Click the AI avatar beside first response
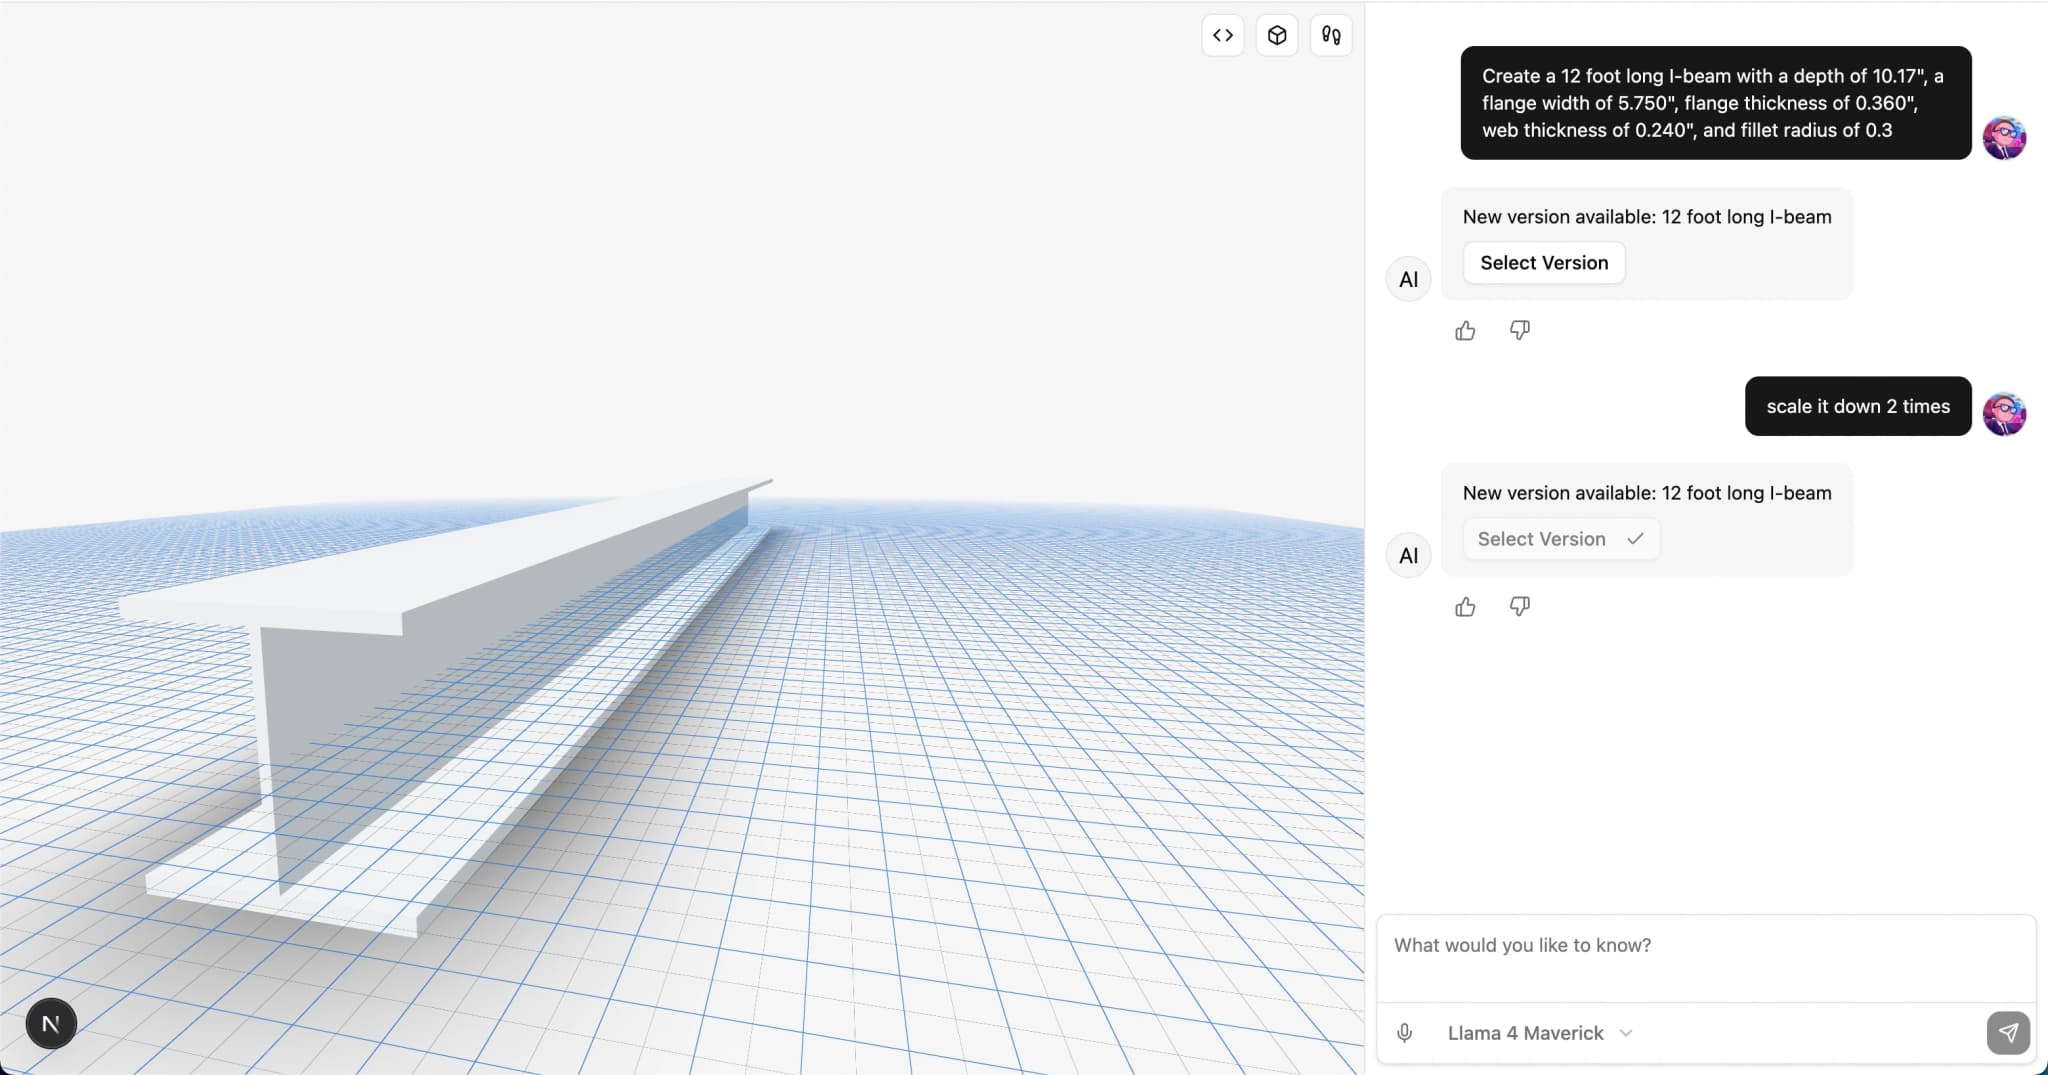Image resolution: width=2048 pixels, height=1075 pixels. point(1407,279)
